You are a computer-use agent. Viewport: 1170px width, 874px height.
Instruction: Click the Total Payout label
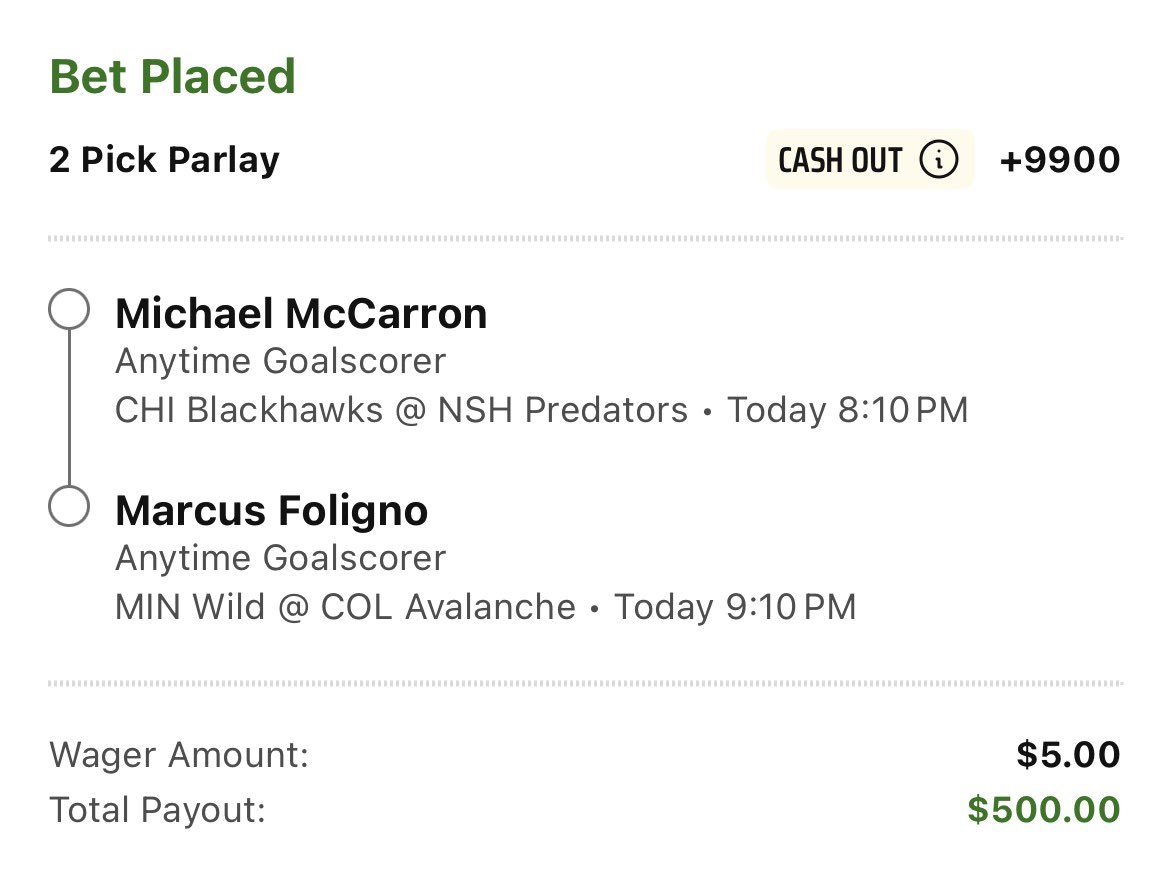coord(157,810)
